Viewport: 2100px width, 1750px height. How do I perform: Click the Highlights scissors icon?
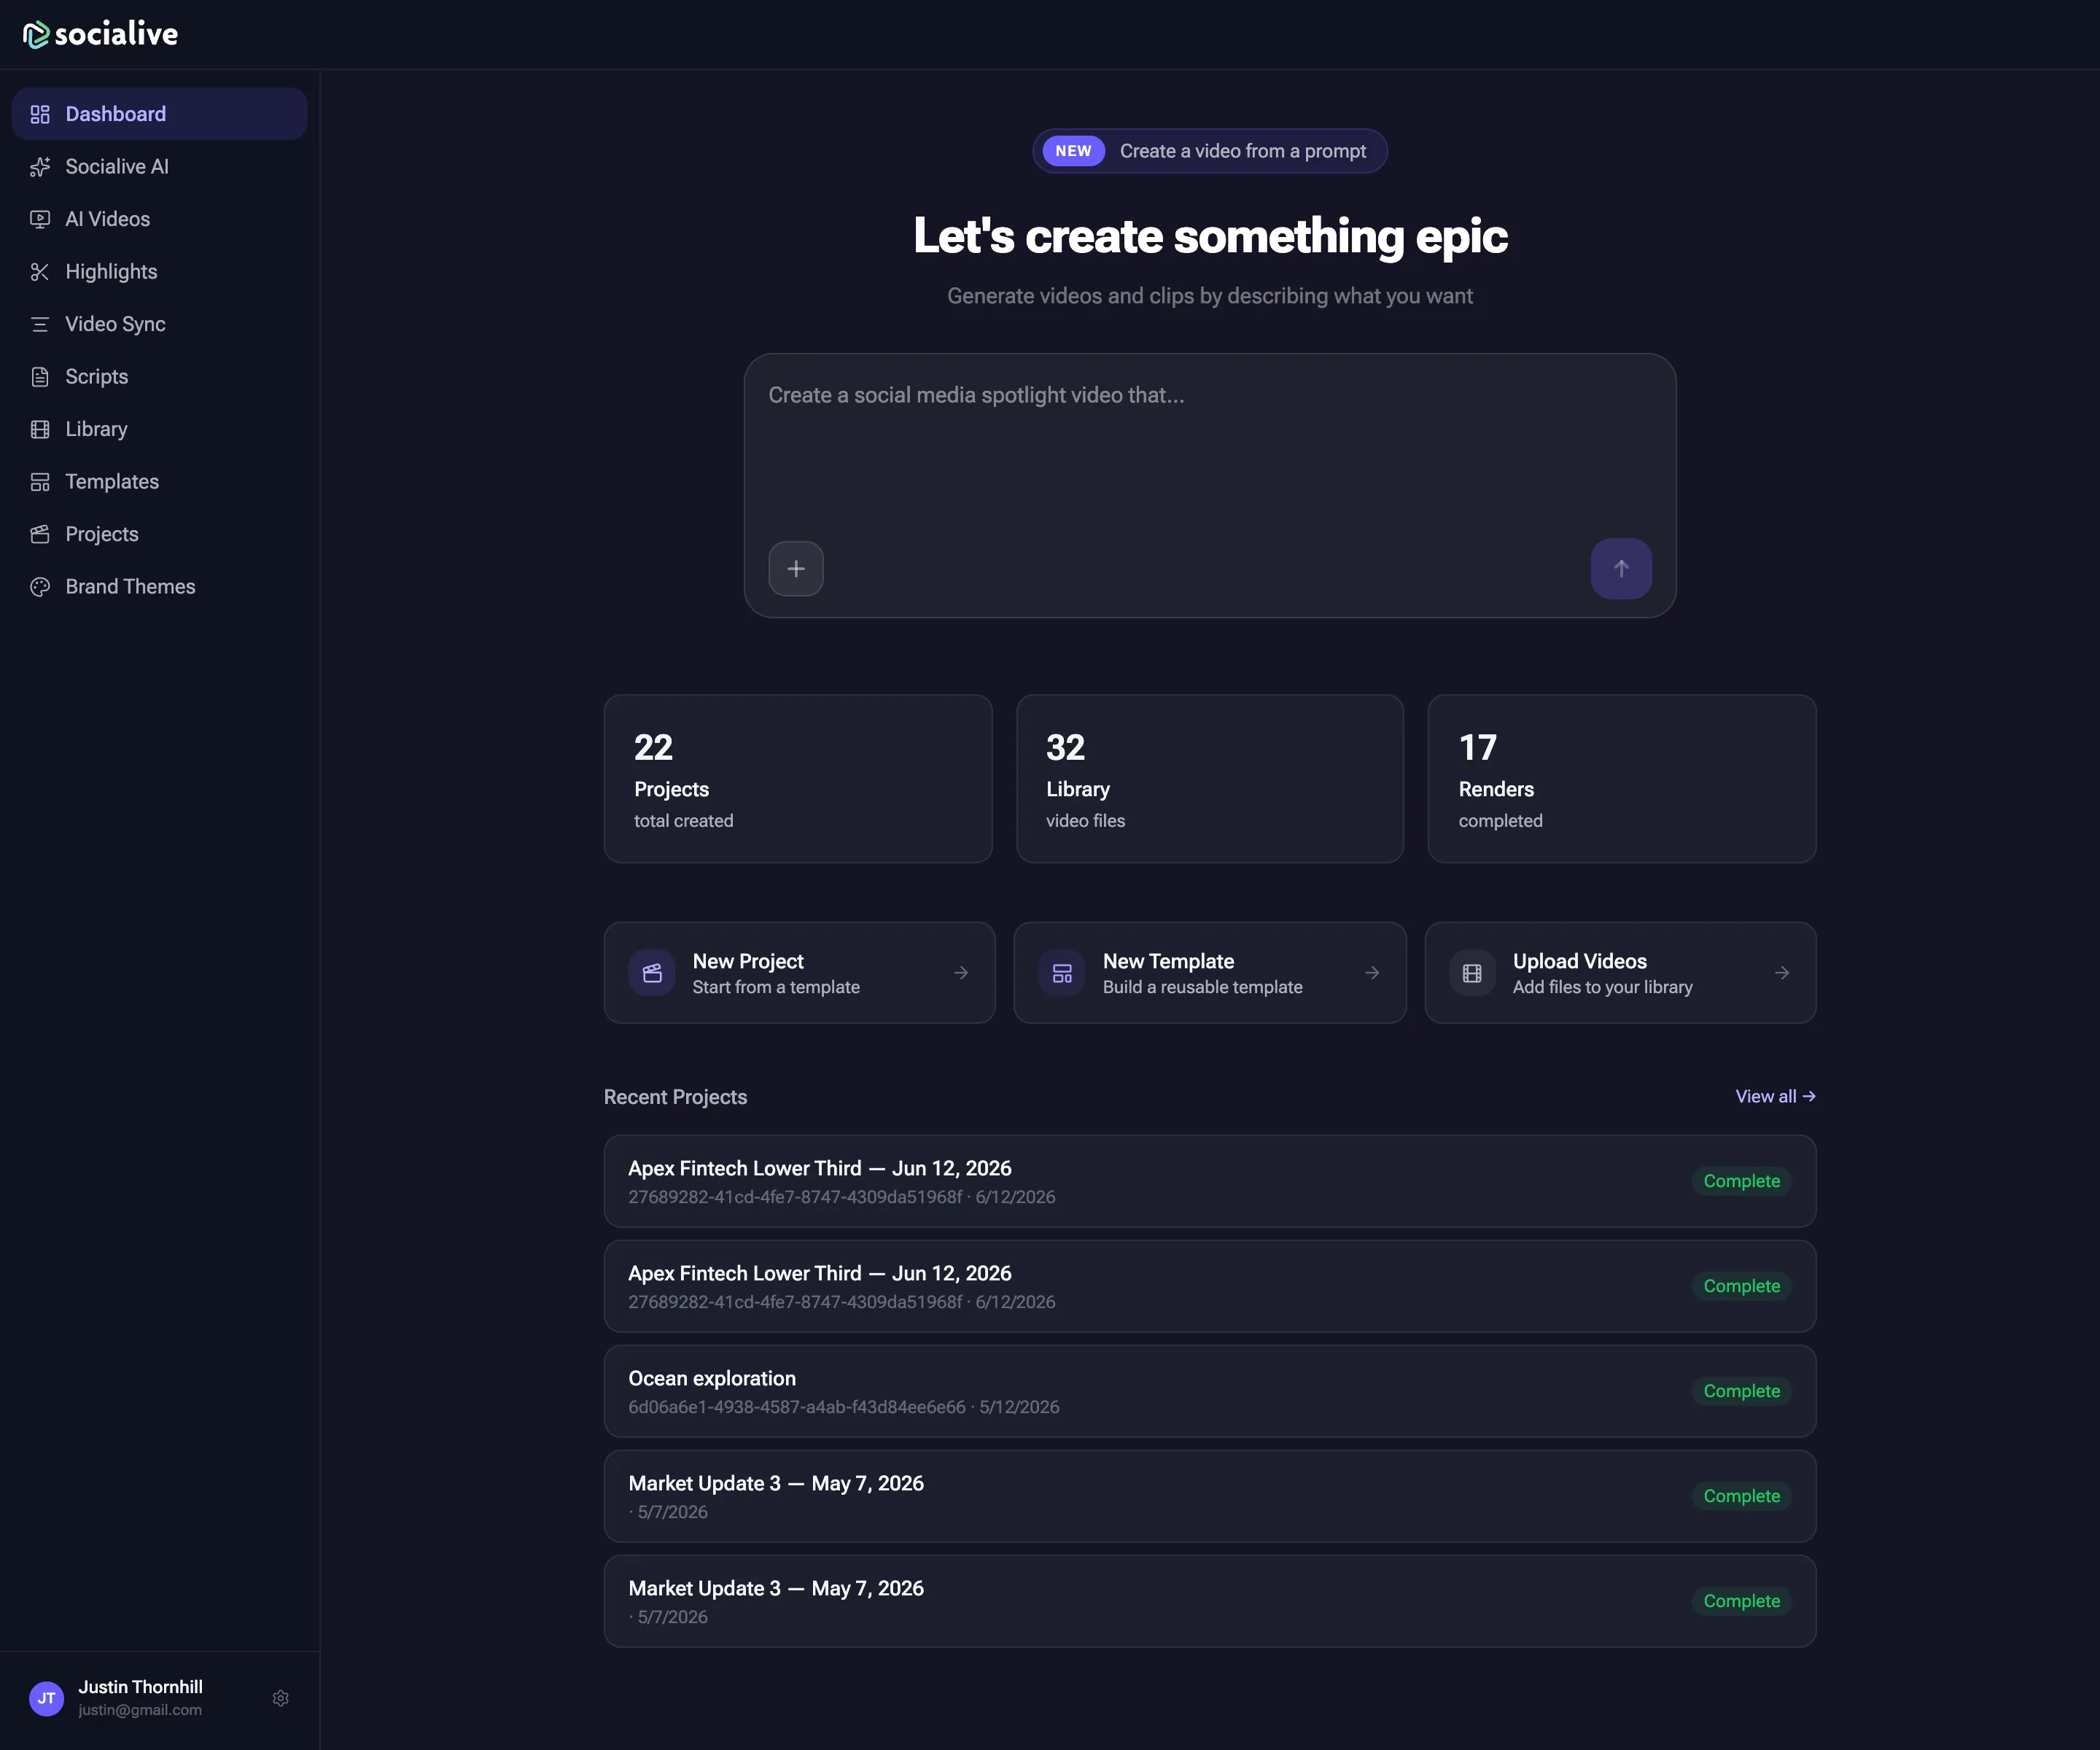40,272
